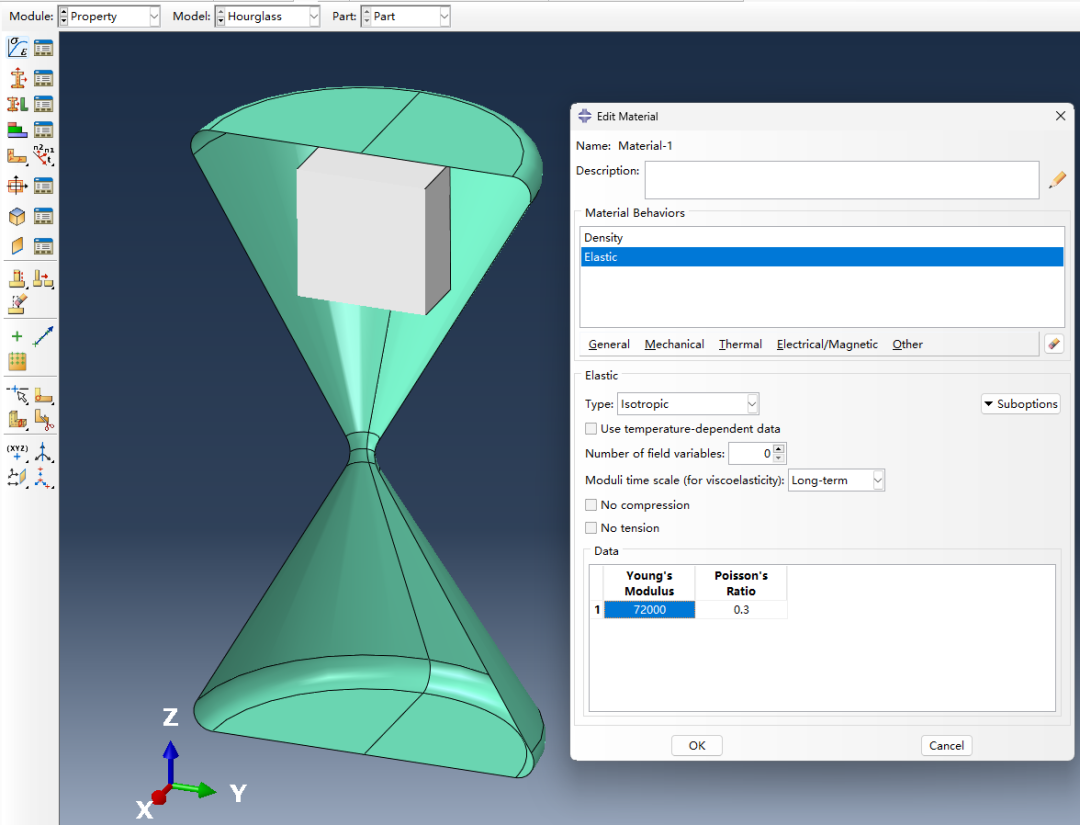Select the Create Datum Plane tool
The image size is (1080, 825).
(x=17, y=477)
